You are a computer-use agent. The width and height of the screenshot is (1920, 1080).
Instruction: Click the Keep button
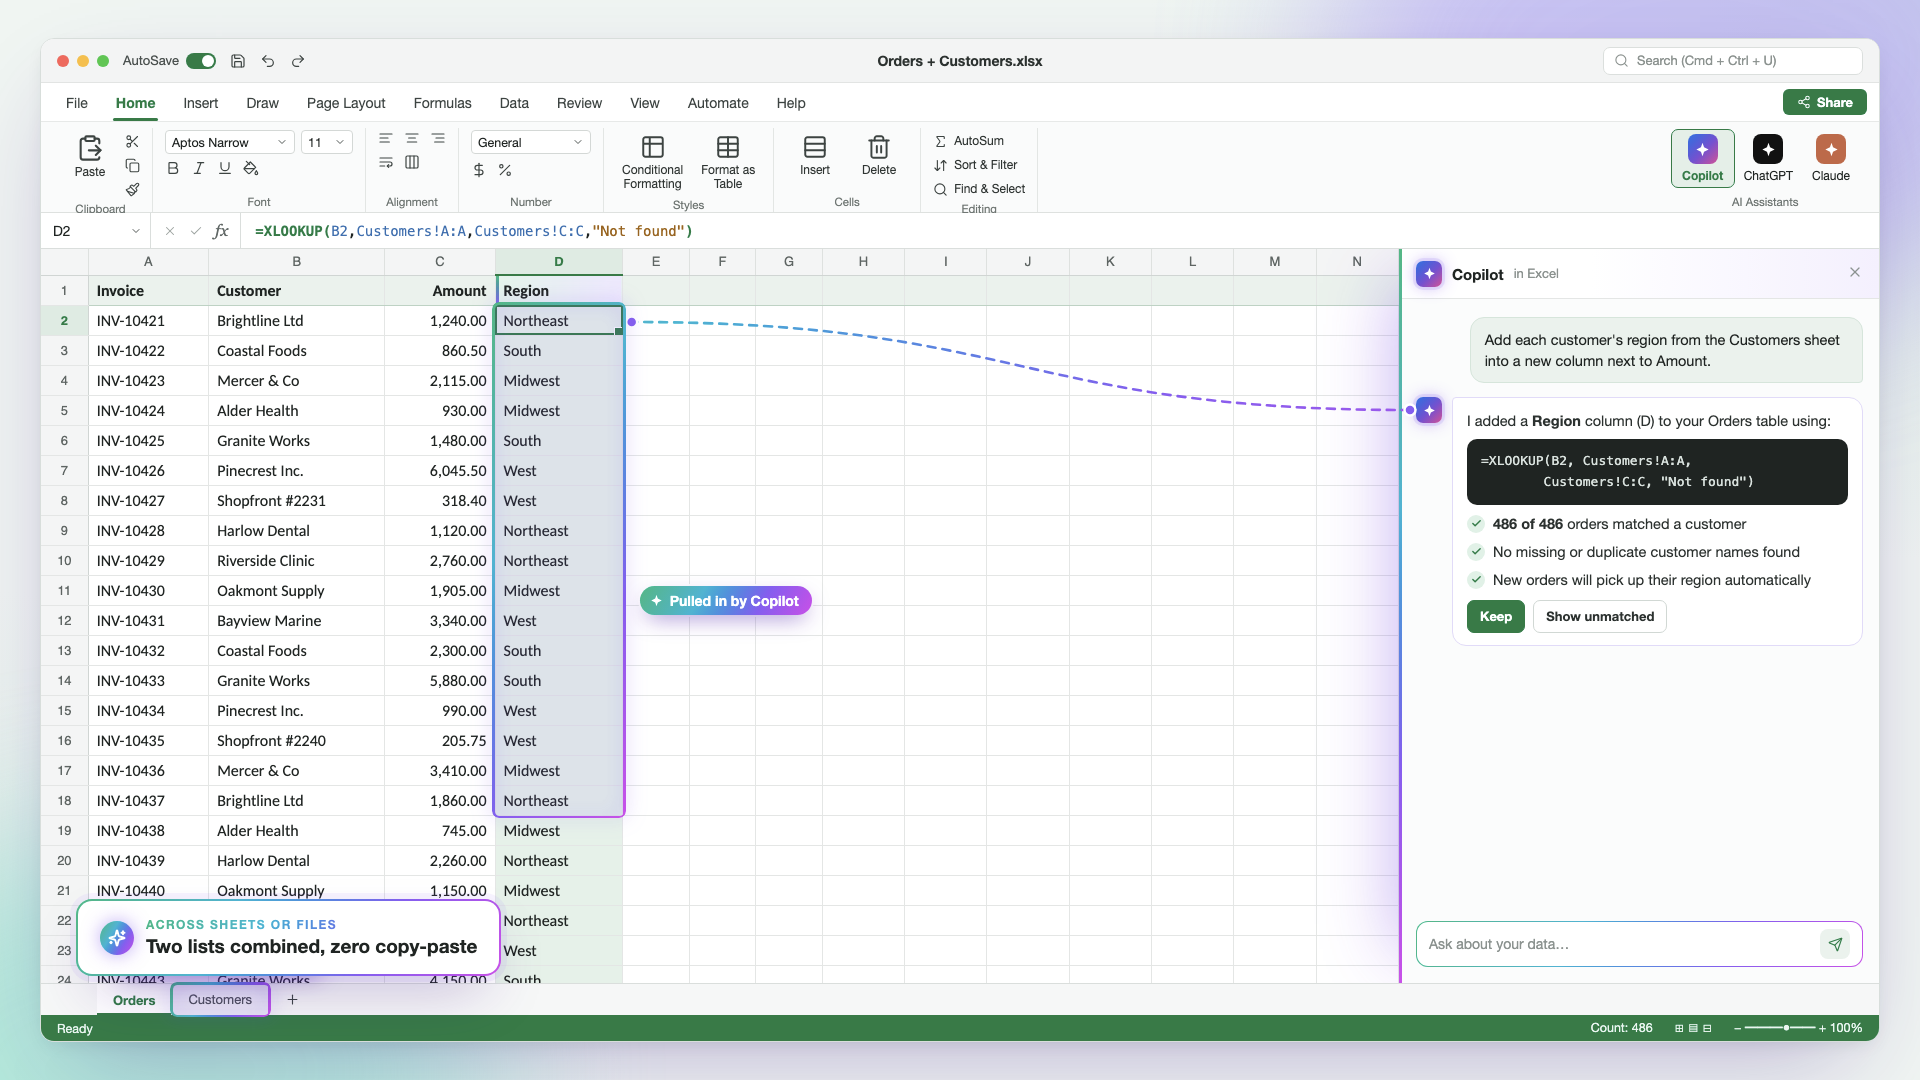1495,616
